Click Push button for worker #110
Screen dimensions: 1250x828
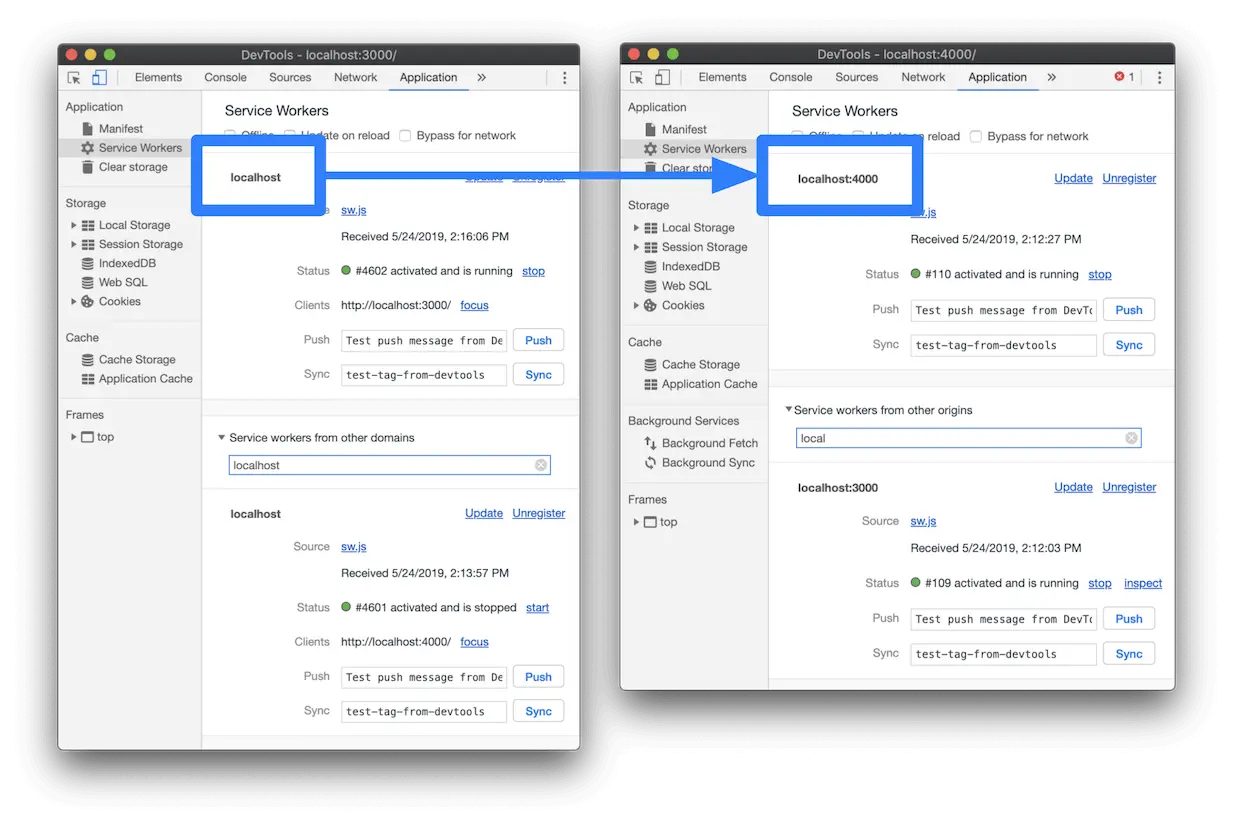(1129, 310)
